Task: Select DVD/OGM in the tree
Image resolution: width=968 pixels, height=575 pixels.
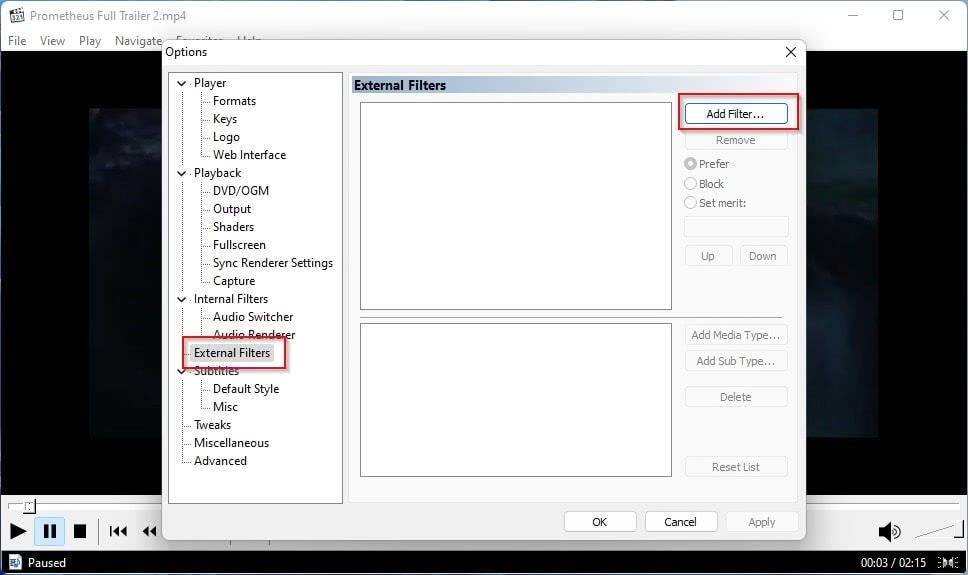Action: 241,191
